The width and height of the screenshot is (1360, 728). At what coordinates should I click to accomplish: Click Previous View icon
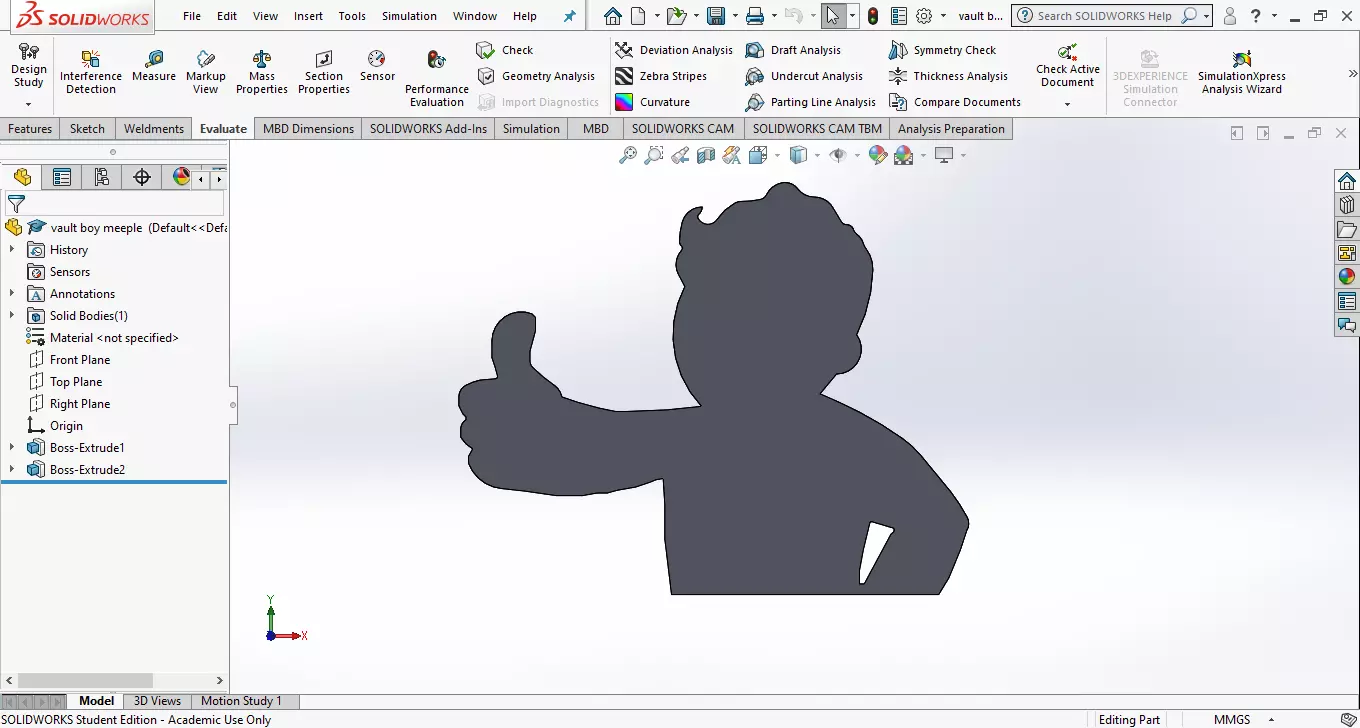point(680,155)
